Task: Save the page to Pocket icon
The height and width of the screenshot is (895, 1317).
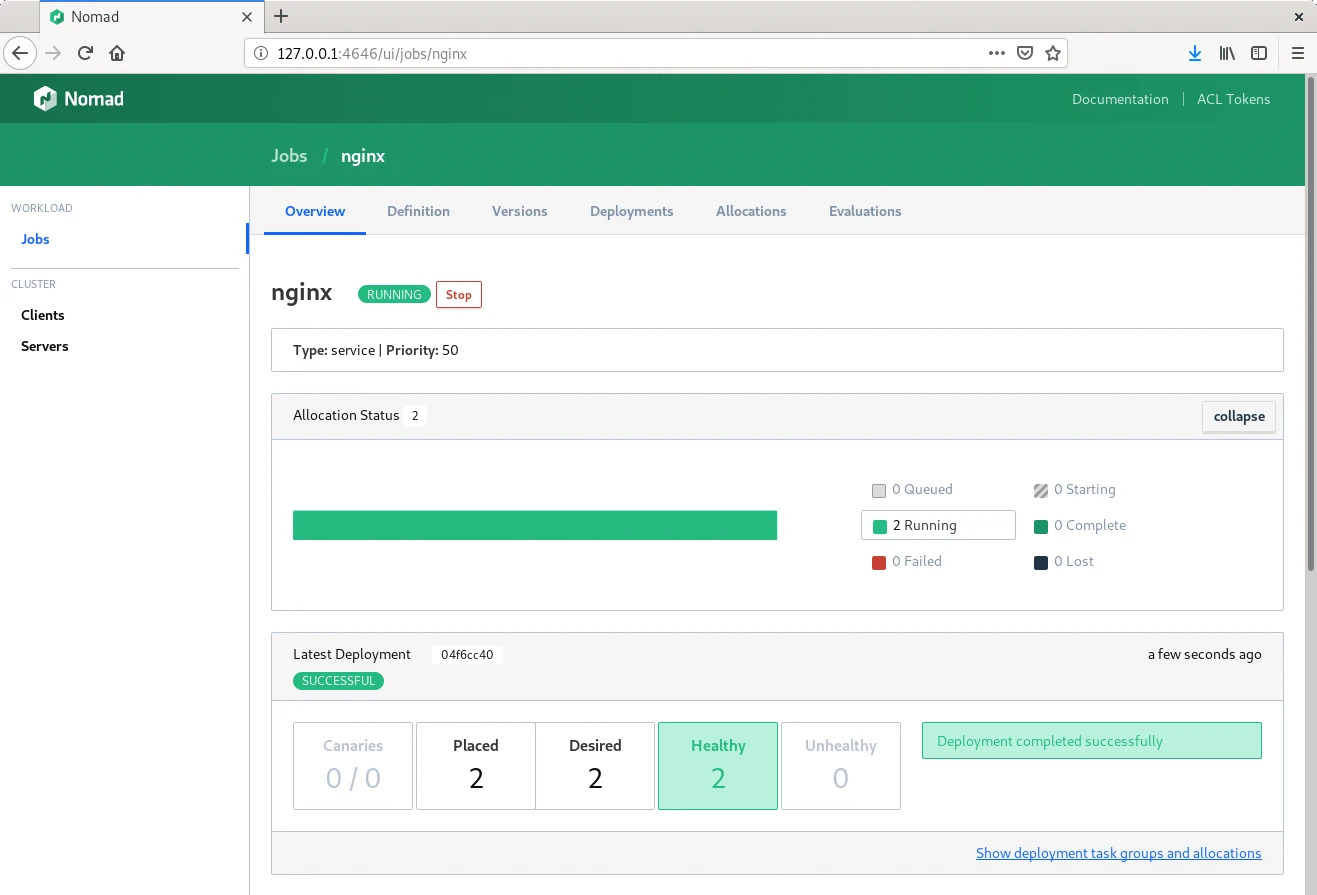Action: [1025, 53]
